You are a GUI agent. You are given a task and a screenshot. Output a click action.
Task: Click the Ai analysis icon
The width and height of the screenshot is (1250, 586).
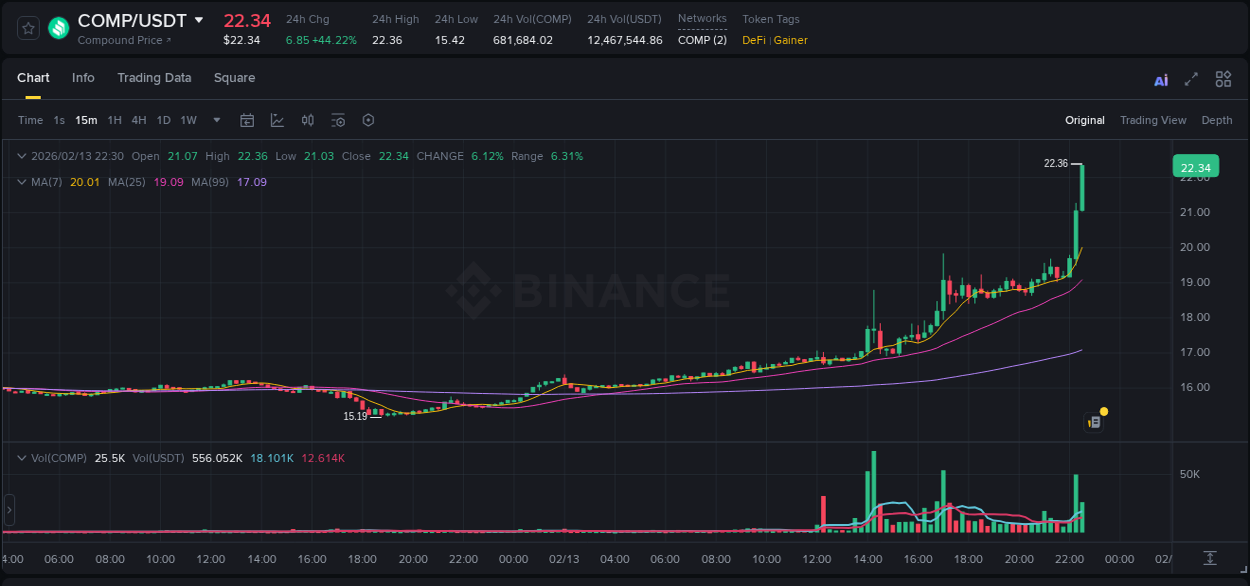[1160, 79]
